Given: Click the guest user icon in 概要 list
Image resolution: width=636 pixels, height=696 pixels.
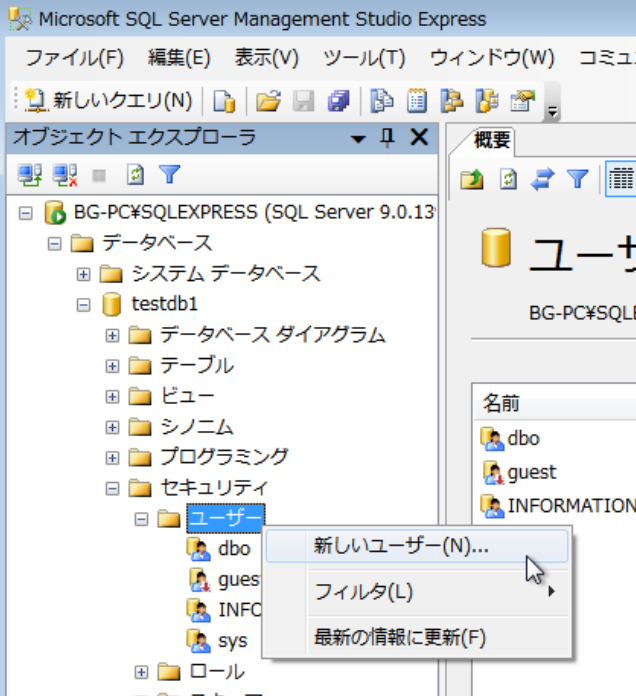Looking at the screenshot, I should [x=493, y=473].
